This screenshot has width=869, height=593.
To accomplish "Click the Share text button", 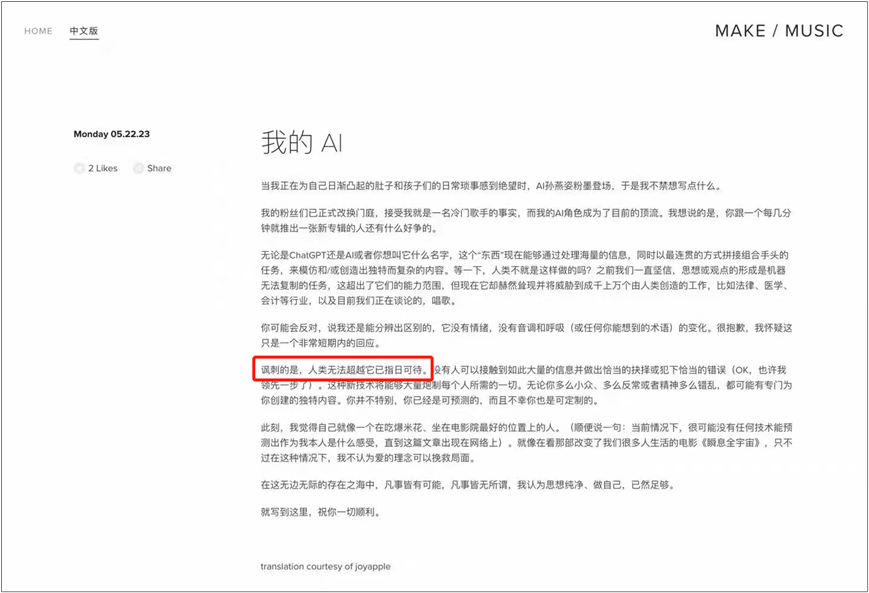I will [x=159, y=168].
